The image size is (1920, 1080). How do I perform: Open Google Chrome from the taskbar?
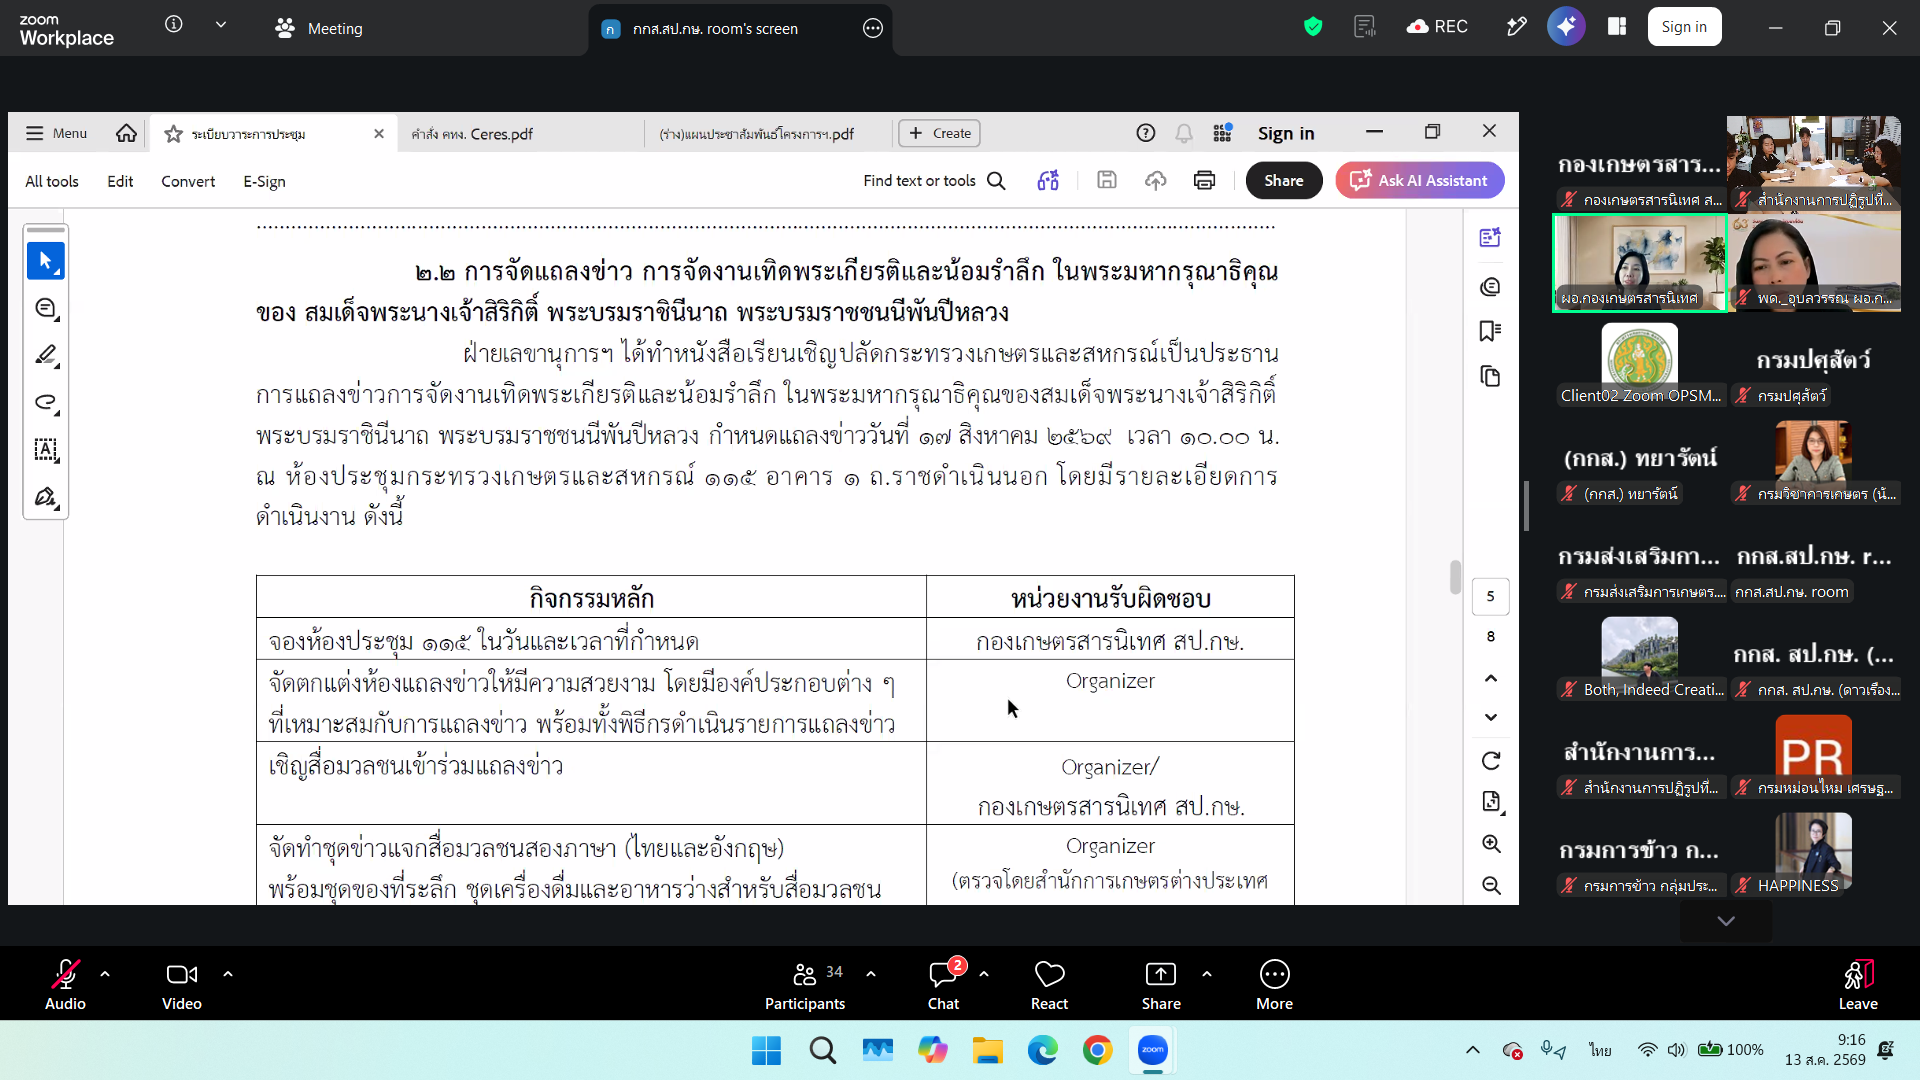pyautogui.click(x=1097, y=1050)
